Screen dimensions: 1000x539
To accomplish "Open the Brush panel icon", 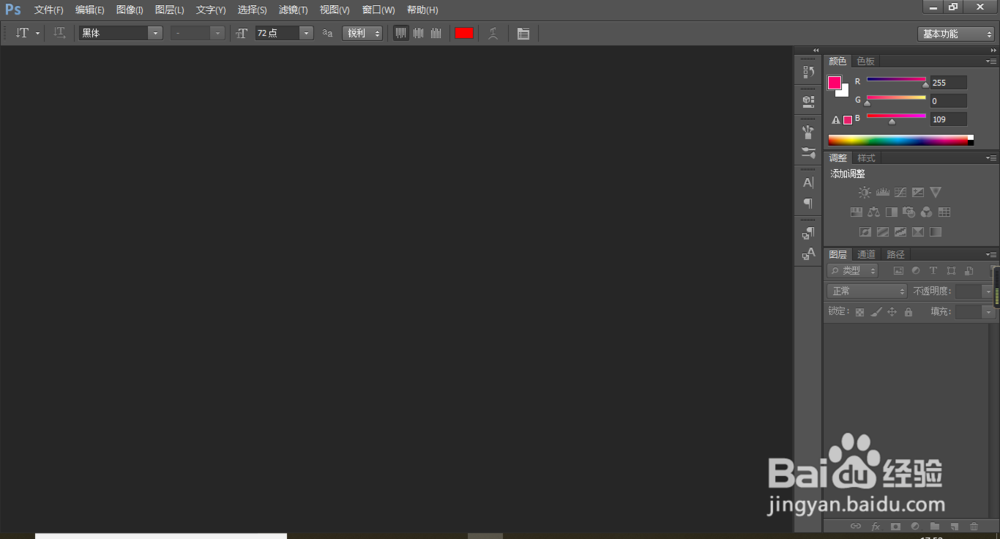I will (808, 153).
